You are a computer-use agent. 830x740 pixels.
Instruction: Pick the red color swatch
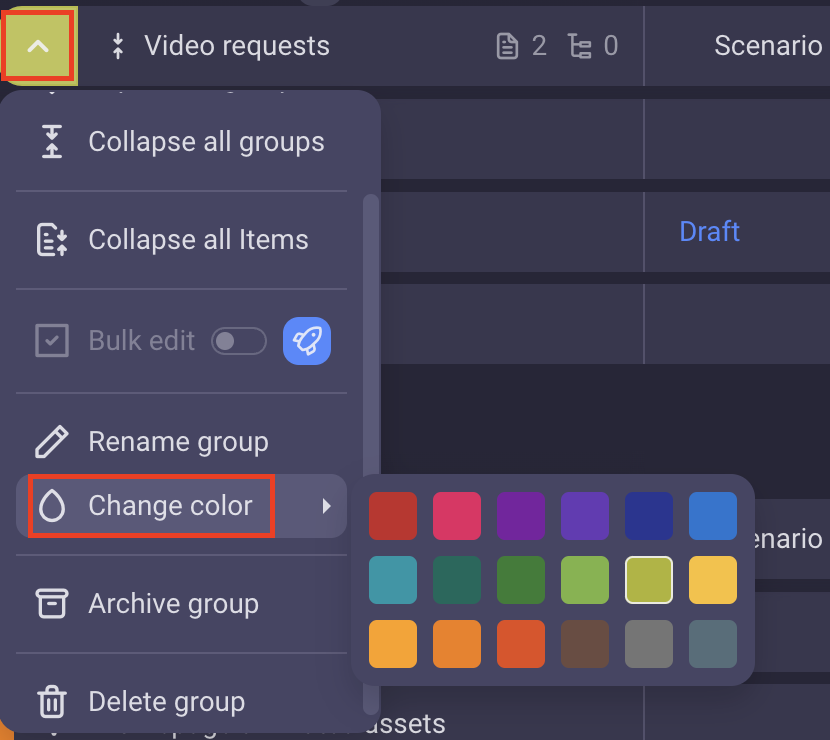click(x=393, y=516)
